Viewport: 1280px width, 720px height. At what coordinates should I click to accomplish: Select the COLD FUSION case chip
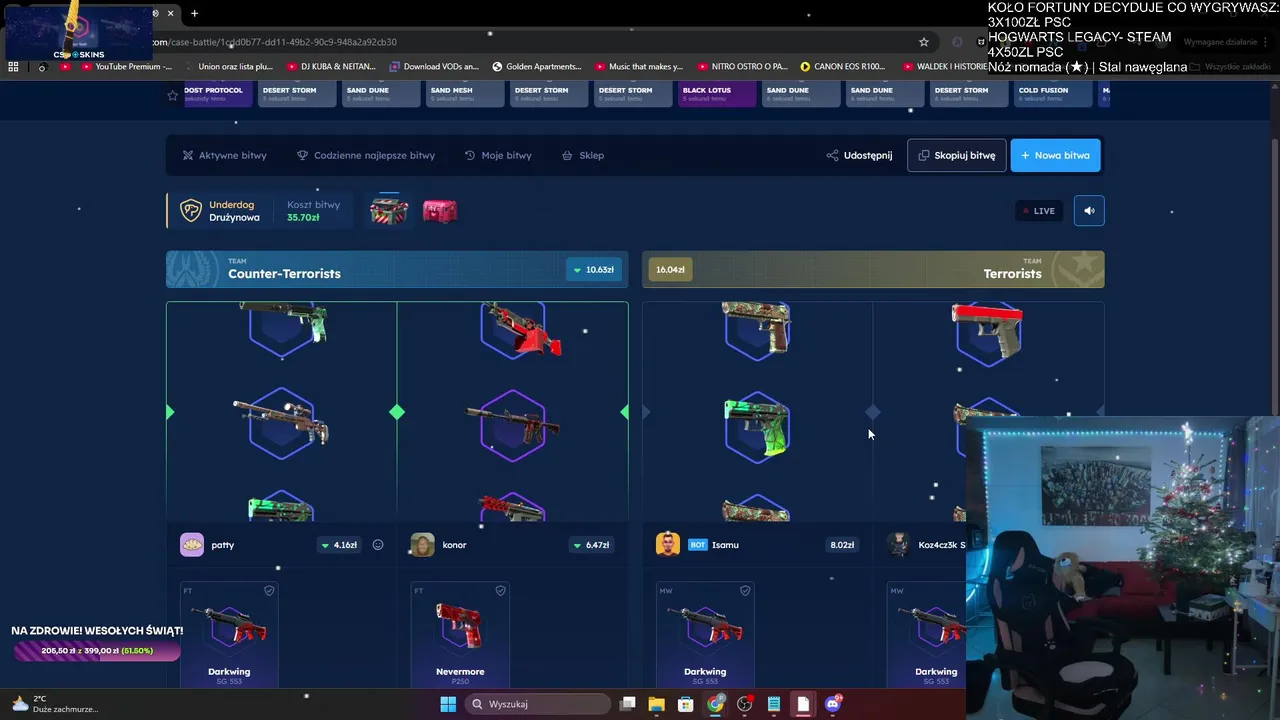[x=1051, y=94]
